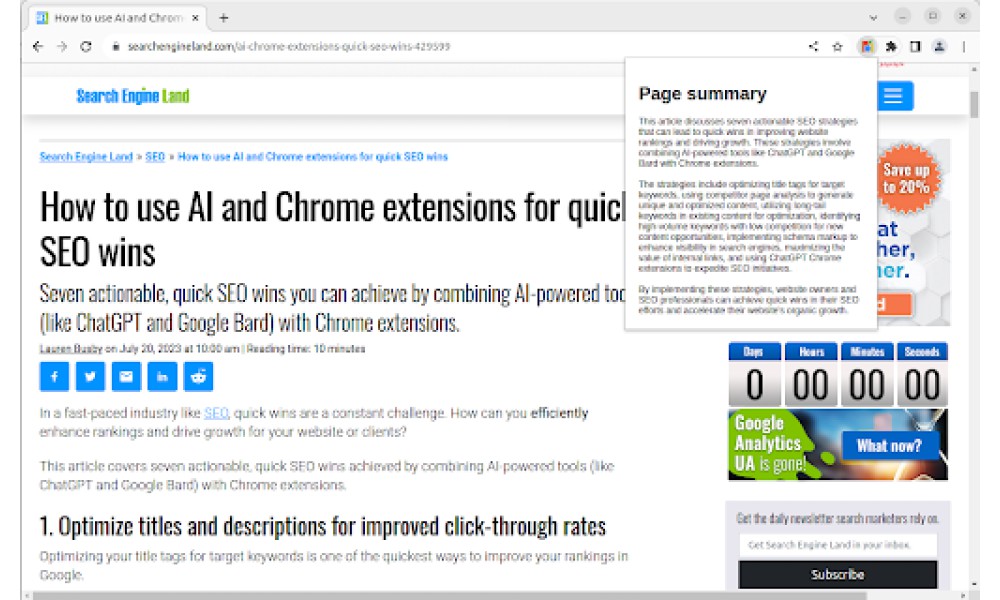Image resolution: width=1000 pixels, height=600 pixels.
Task: Open a new tab with plus icon
Action: (223, 18)
